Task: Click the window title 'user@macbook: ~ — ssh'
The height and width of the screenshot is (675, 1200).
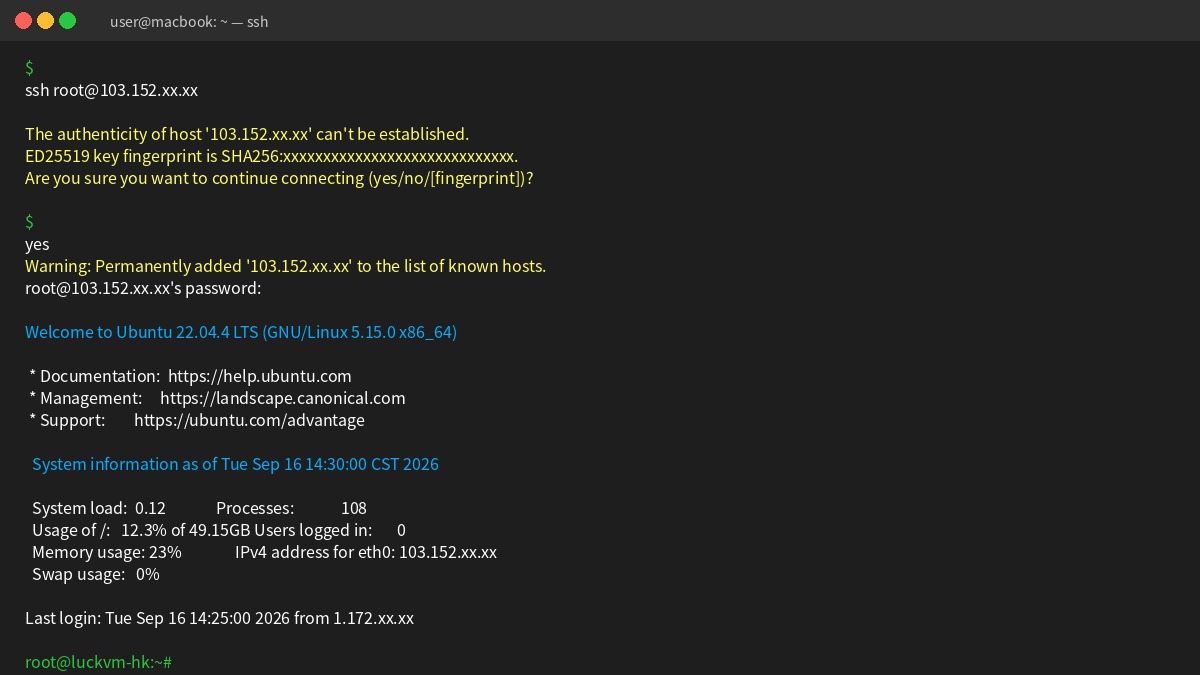Action: (189, 21)
